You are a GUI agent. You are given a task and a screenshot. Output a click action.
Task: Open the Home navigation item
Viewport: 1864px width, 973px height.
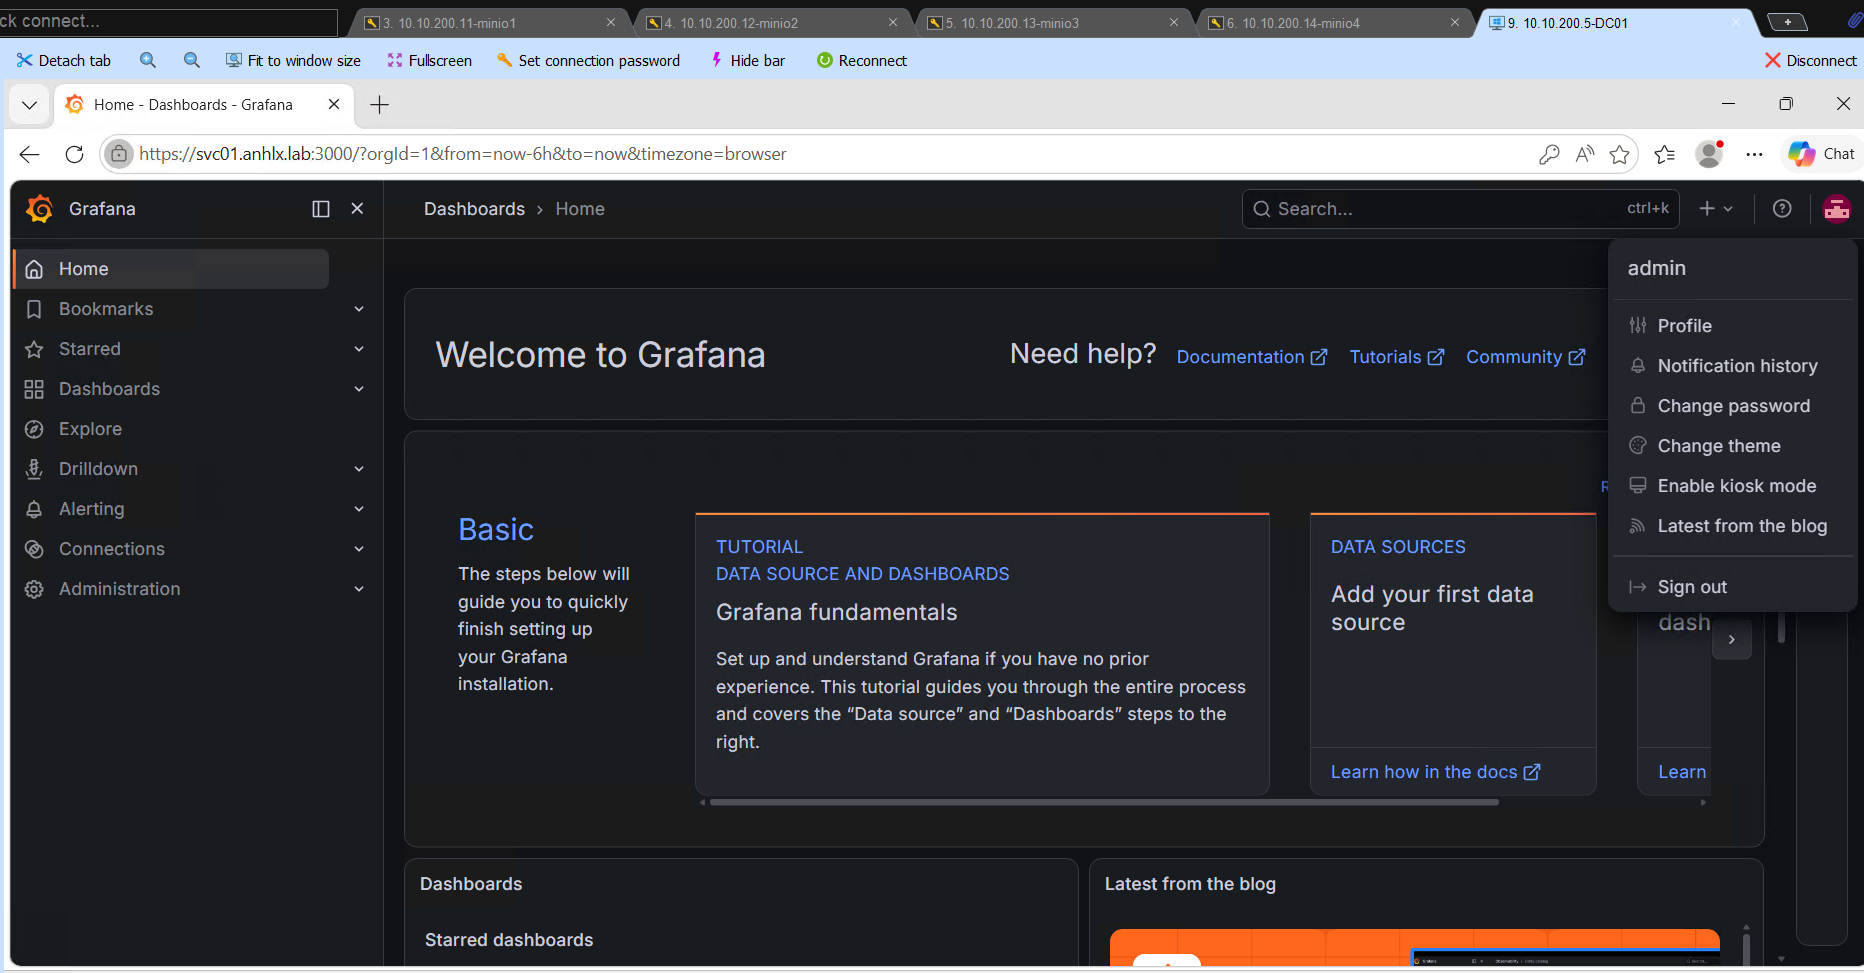(171, 269)
